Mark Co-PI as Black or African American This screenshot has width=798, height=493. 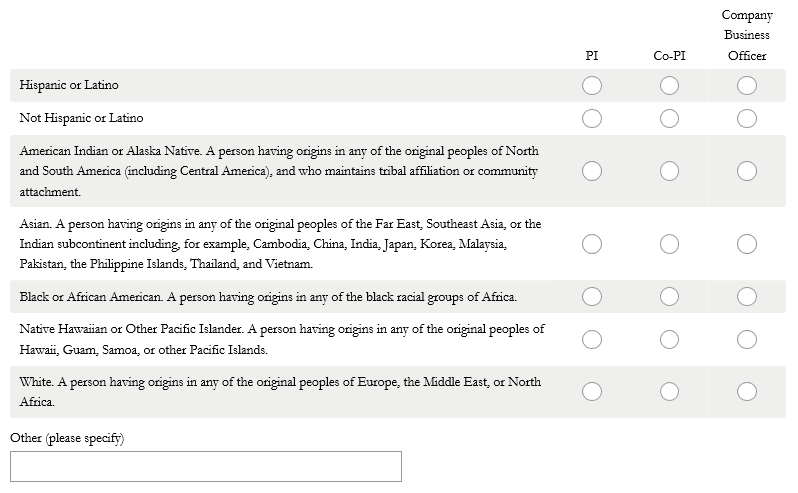pyautogui.click(x=669, y=296)
